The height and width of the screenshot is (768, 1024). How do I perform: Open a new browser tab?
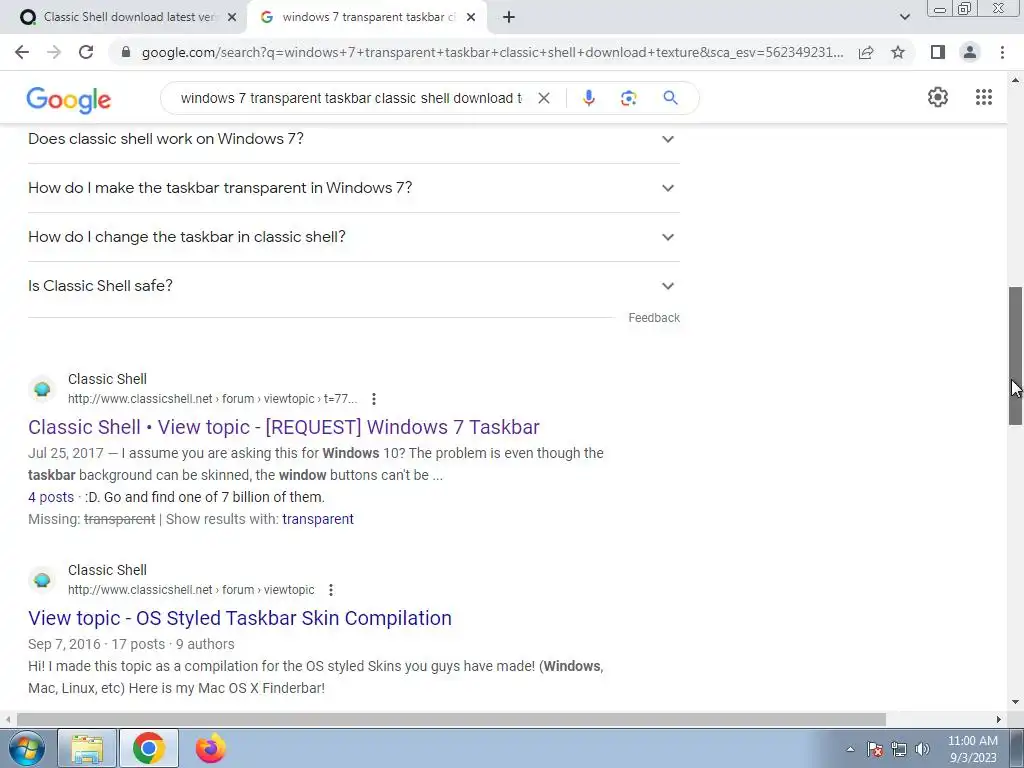point(509,17)
